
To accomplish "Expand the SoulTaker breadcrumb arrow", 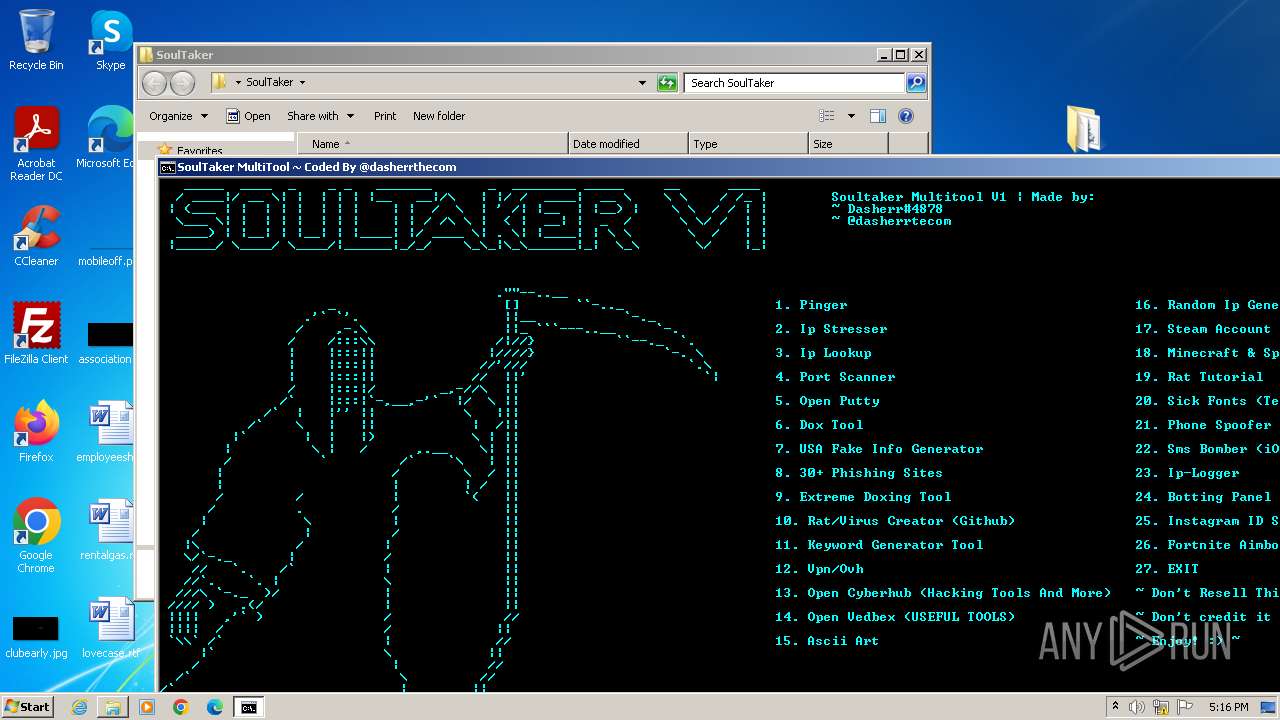I will tap(302, 83).
